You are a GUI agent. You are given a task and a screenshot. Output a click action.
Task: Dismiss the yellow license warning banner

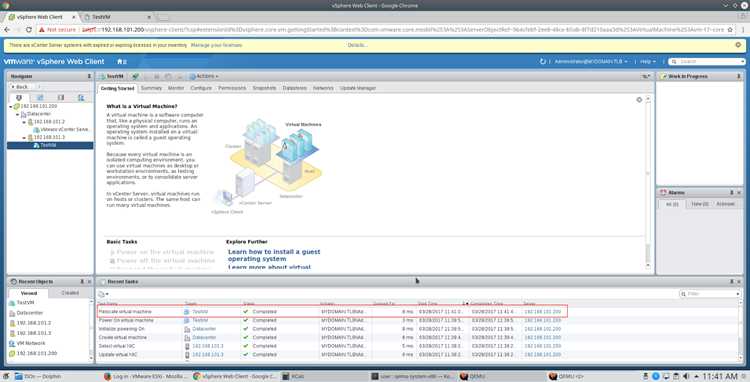[738, 45]
